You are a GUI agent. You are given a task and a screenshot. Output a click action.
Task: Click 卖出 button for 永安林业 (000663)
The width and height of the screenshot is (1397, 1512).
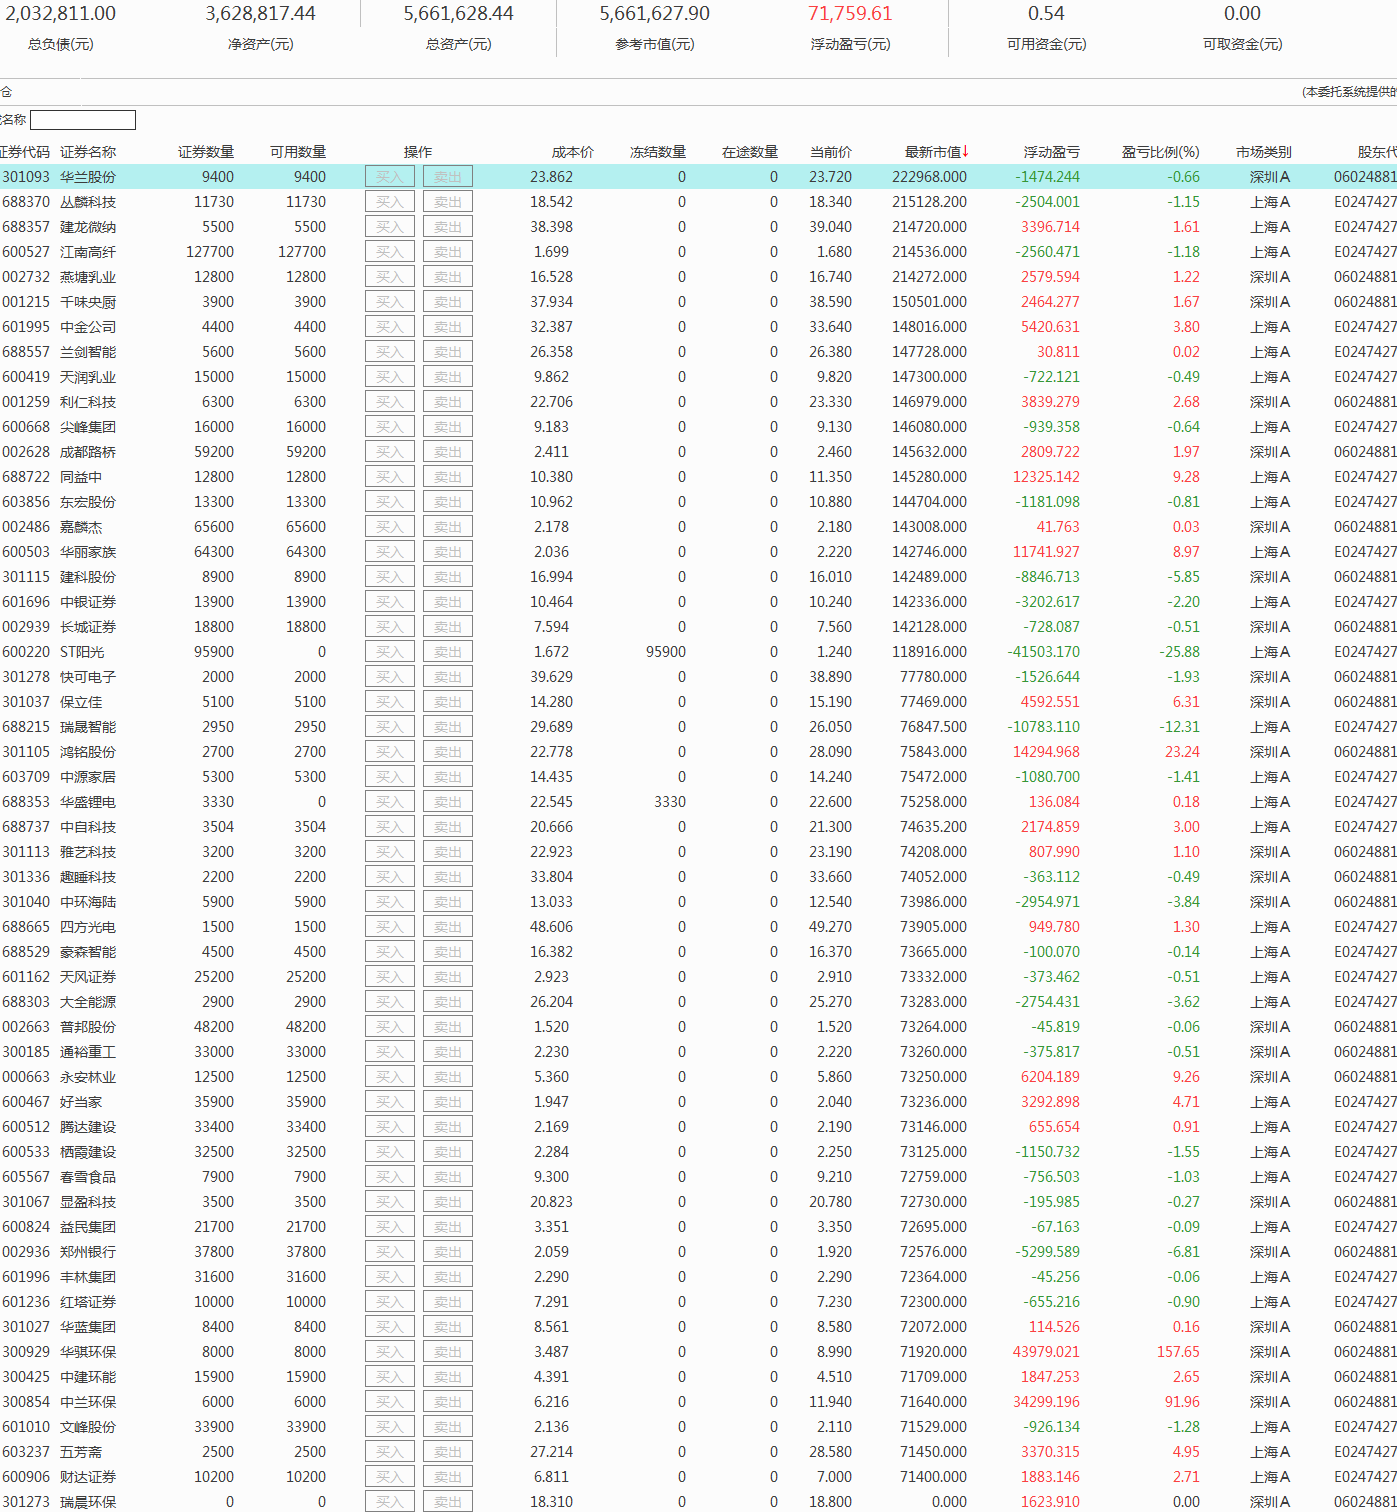pos(448,1077)
